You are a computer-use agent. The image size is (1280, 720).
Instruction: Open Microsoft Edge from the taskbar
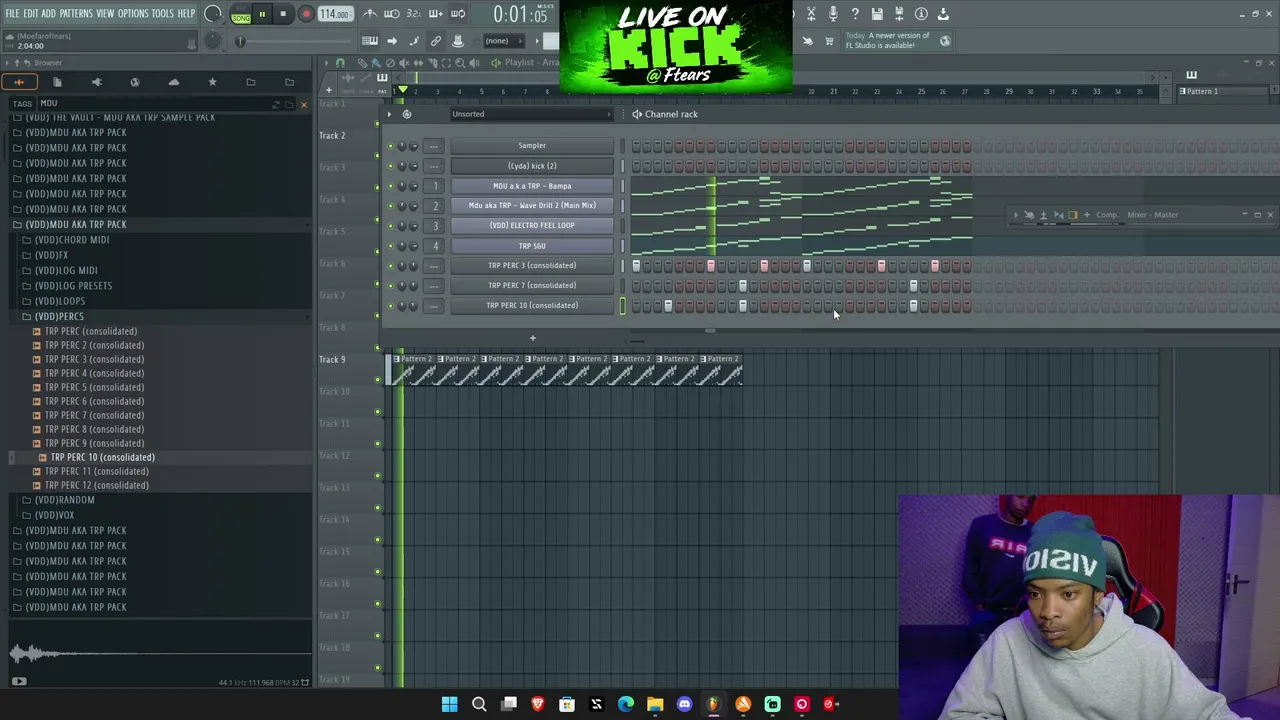[626, 704]
